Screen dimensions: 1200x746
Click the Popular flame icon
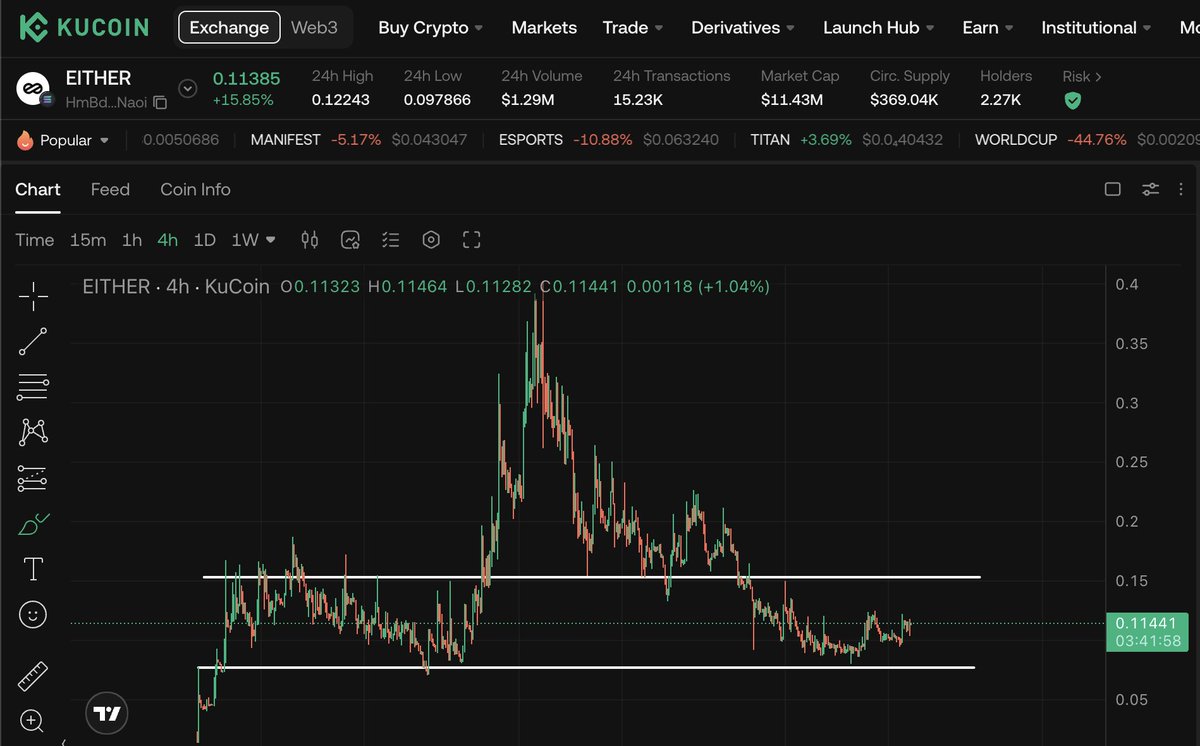pyautogui.click(x=25, y=140)
